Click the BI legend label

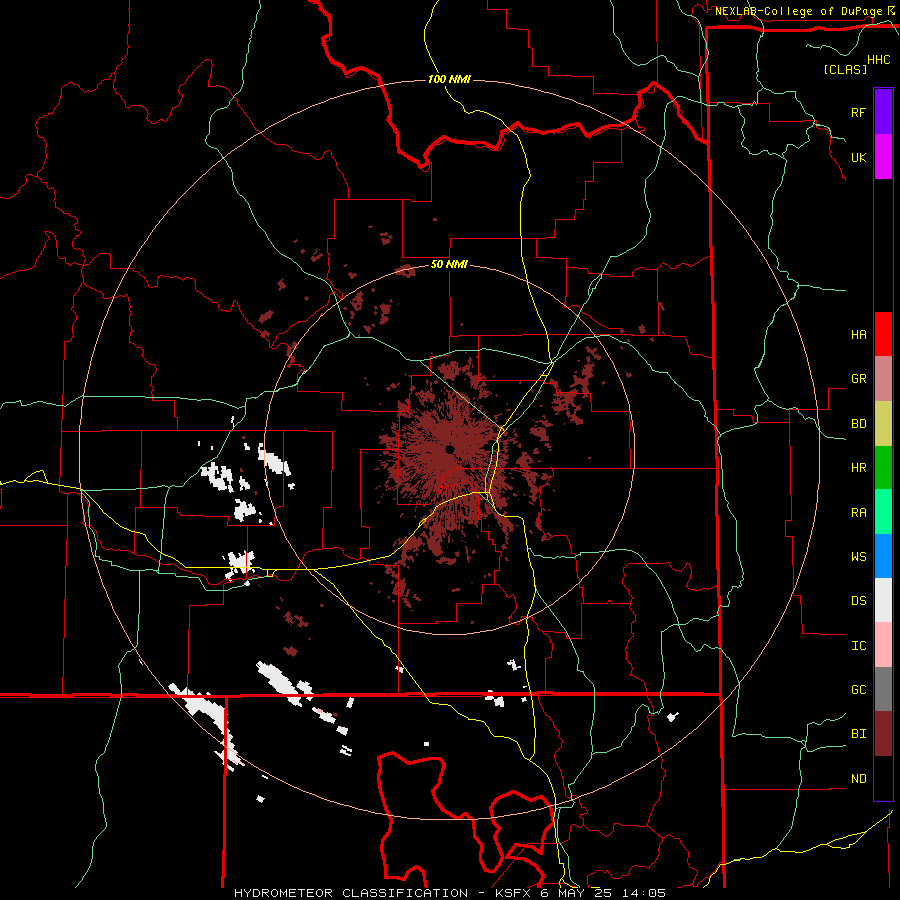pos(858,734)
